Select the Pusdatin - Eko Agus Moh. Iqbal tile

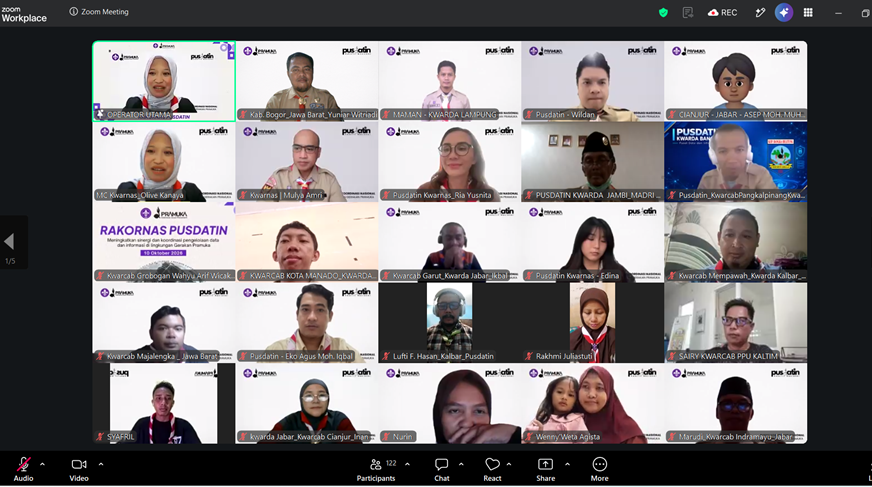point(307,323)
